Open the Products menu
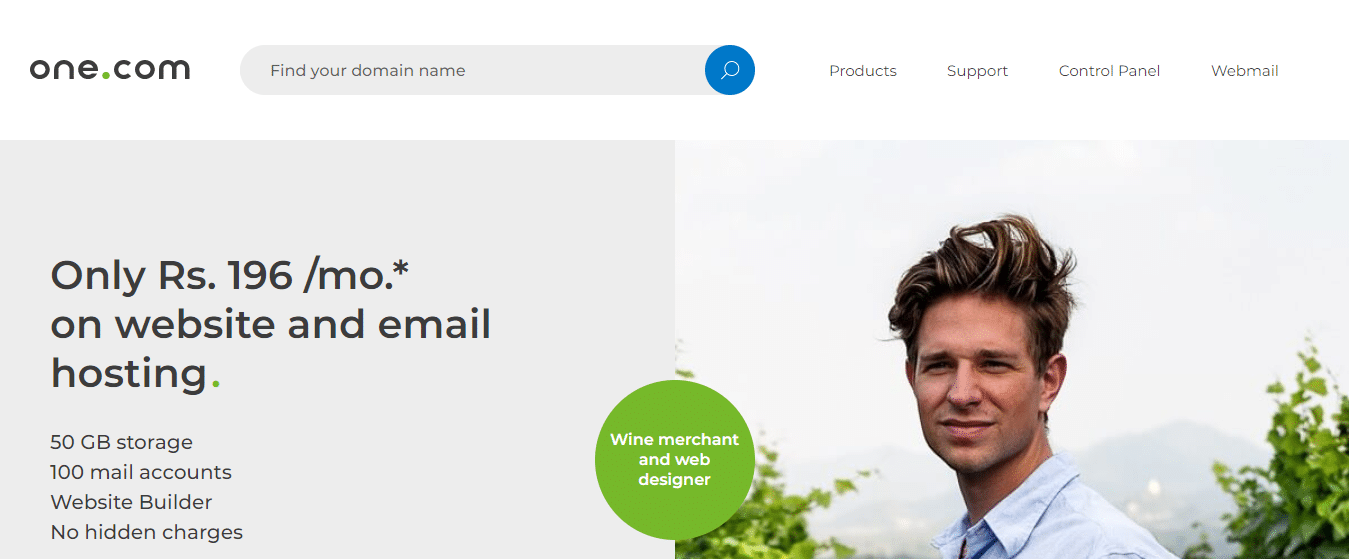The image size is (1349, 559). tap(863, 71)
